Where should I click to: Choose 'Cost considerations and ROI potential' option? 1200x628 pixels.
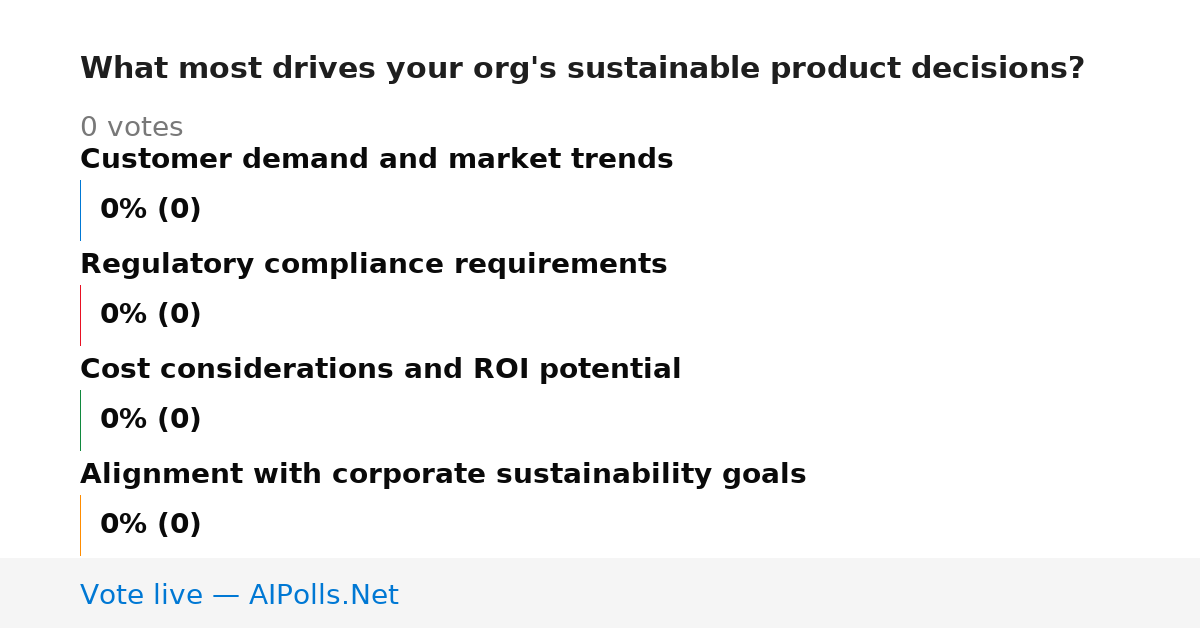[380, 370]
